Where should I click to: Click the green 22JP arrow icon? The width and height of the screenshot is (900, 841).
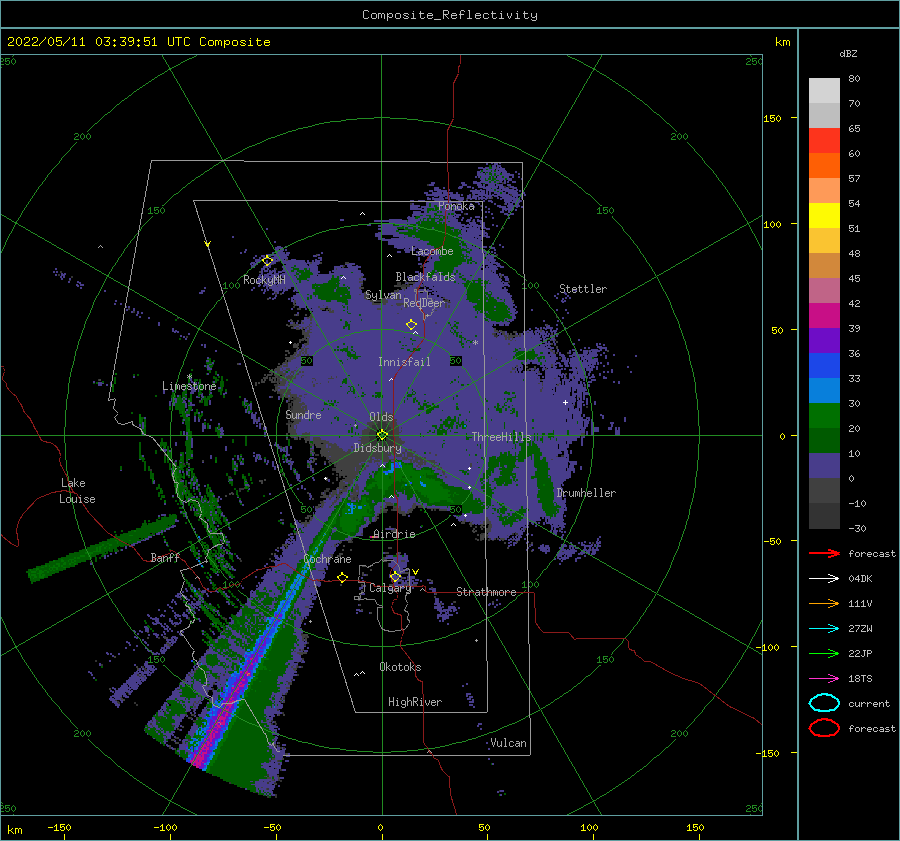[x=824, y=653]
